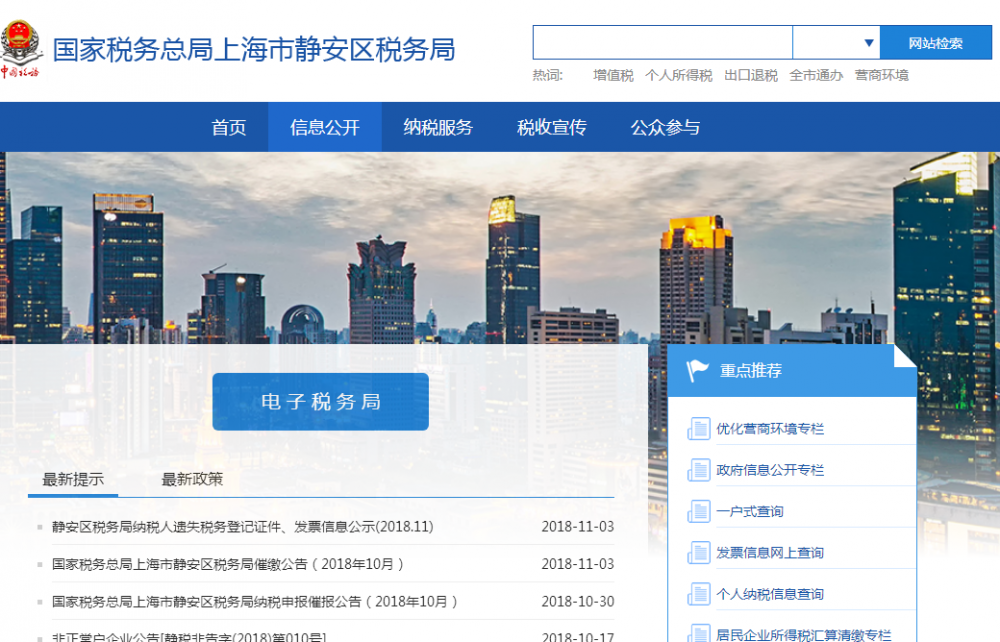Image resolution: width=1000 pixels, height=642 pixels.
Task: Click document icon next to 发票信息网上查询
Action: click(x=698, y=553)
